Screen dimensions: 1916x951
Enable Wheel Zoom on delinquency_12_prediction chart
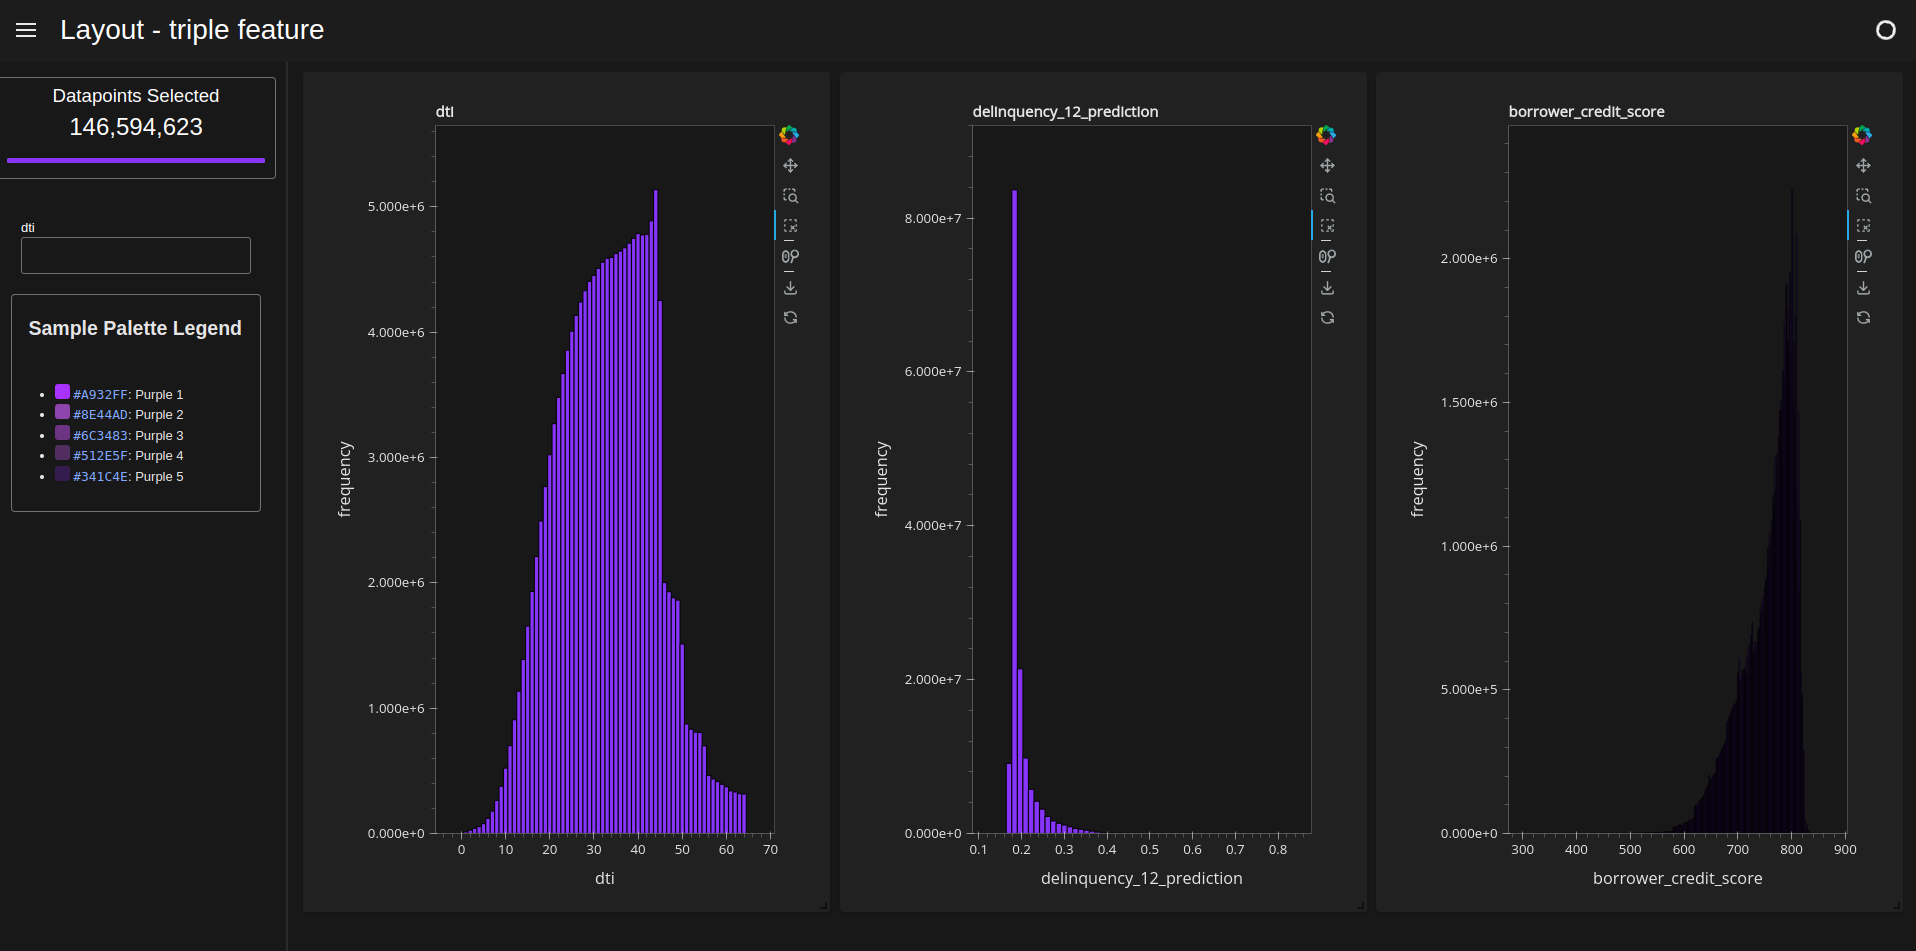(1327, 257)
